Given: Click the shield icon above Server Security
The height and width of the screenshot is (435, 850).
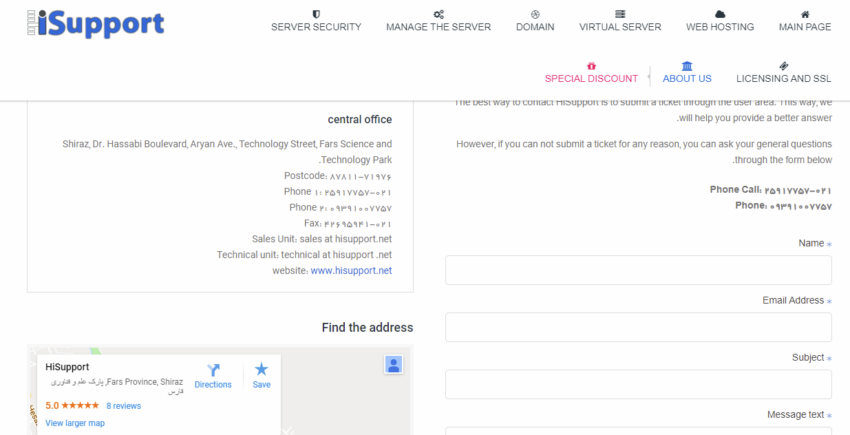Looking at the screenshot, I should pyautogui.click(x=316, y=14).
